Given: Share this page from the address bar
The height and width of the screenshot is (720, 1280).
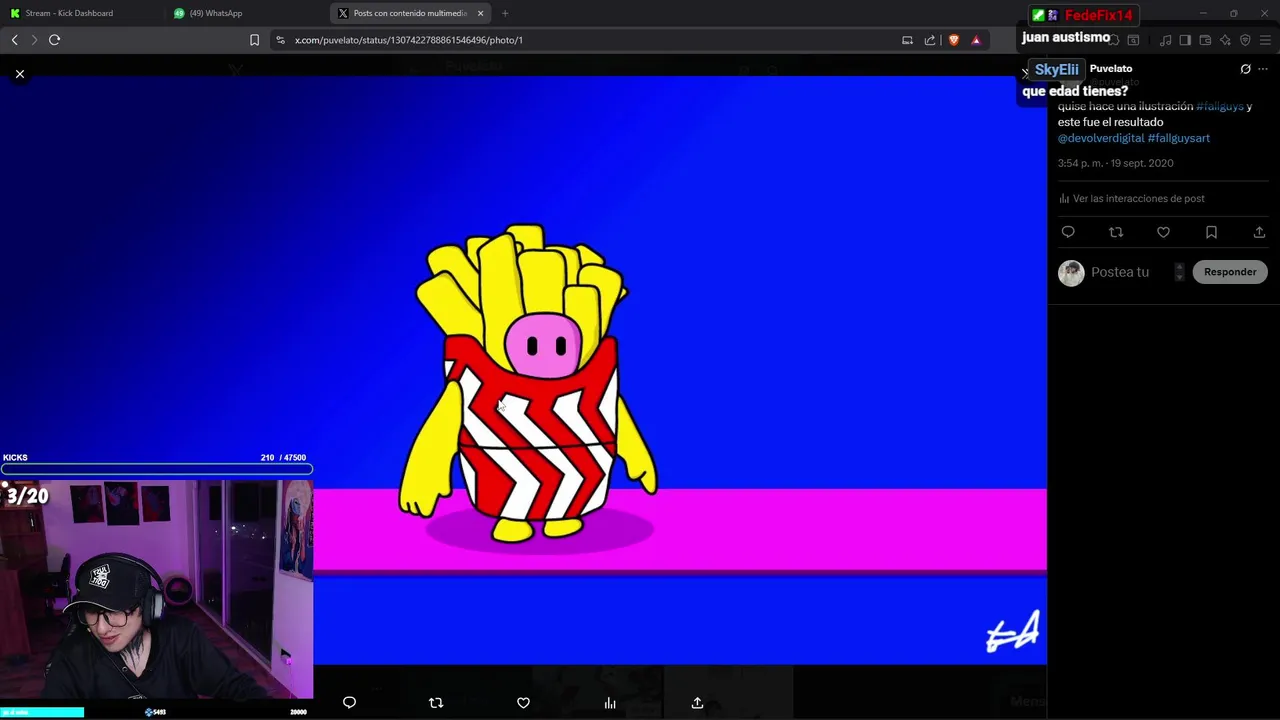Looking at the screenshot, I should point(930,40).
